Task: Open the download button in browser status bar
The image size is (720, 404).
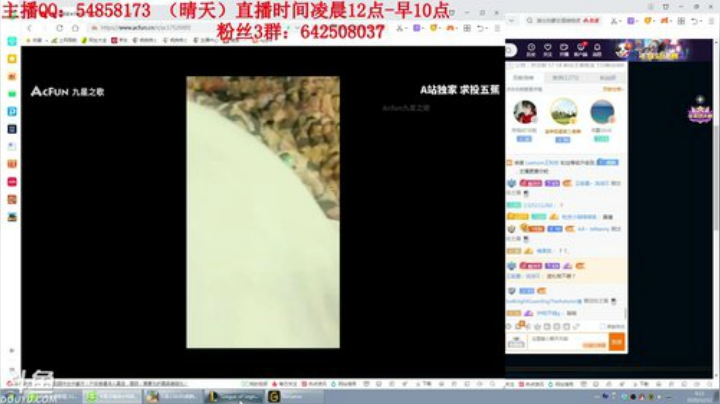Action: tap(424, 384)
